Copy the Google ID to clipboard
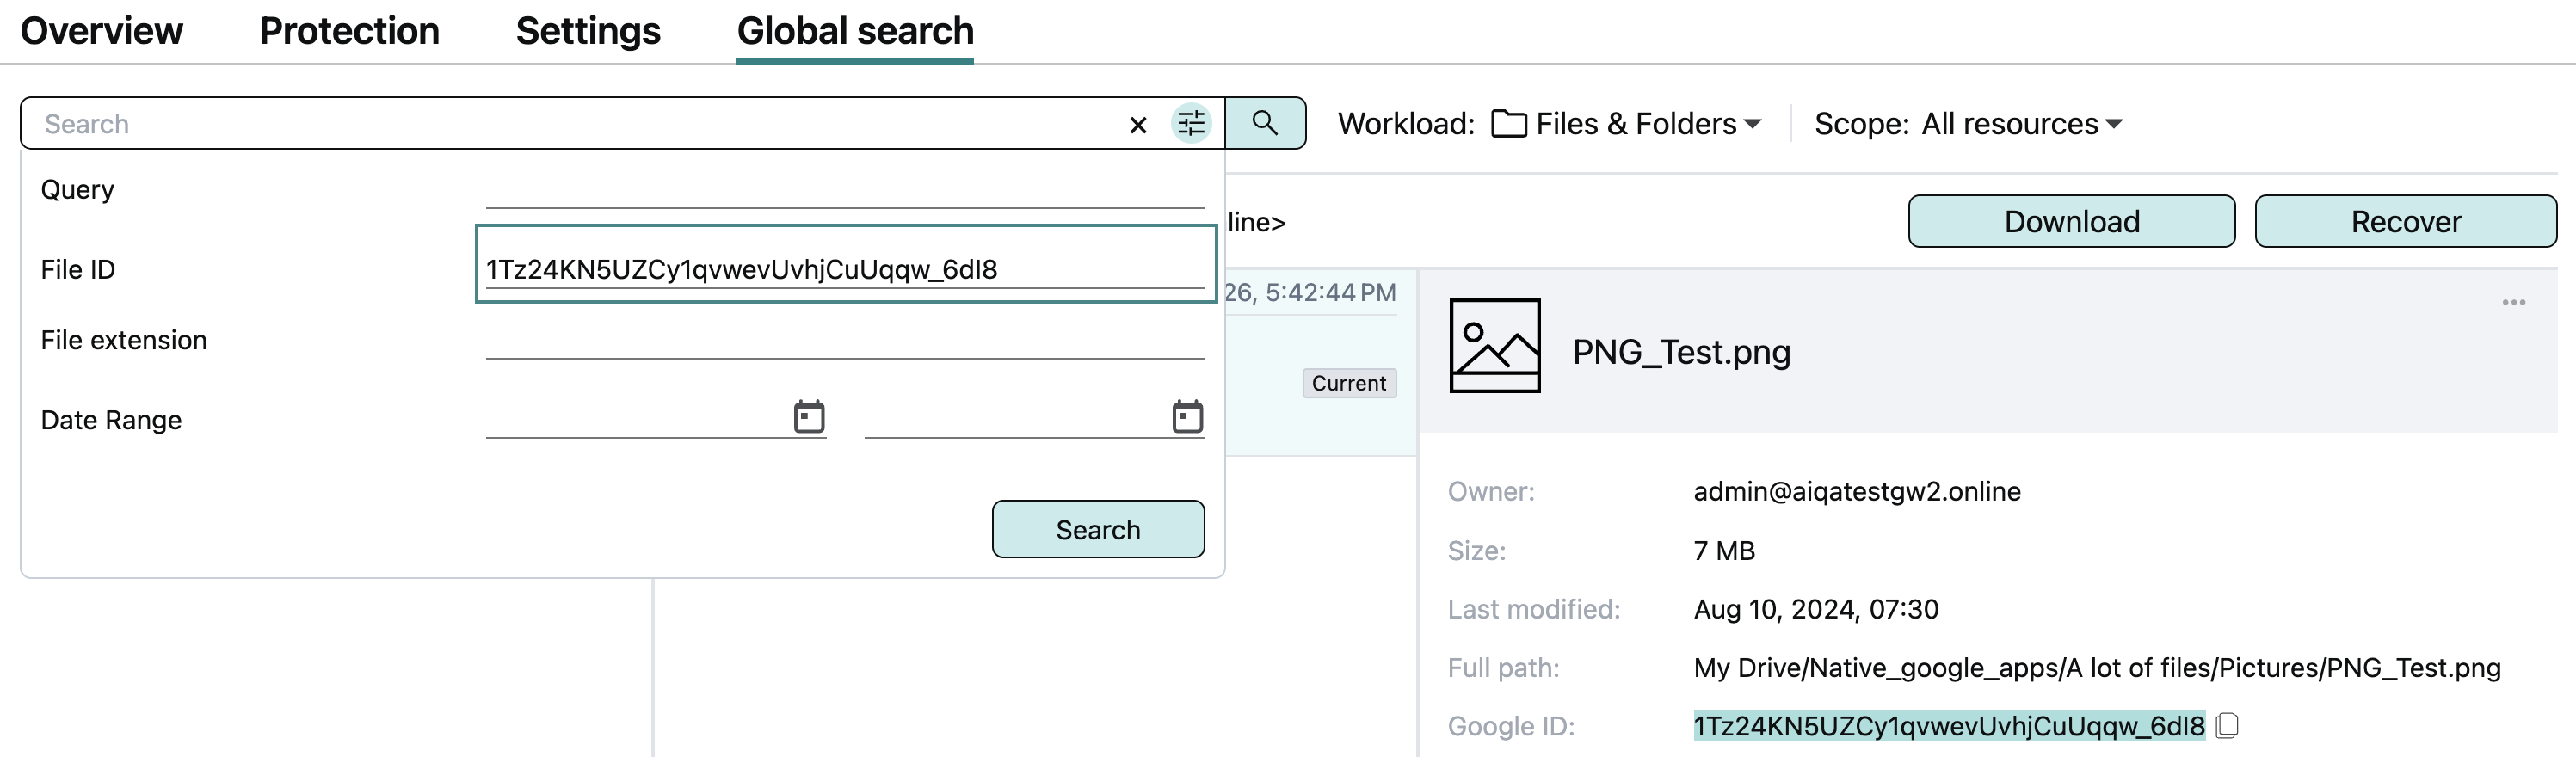 2226,725
